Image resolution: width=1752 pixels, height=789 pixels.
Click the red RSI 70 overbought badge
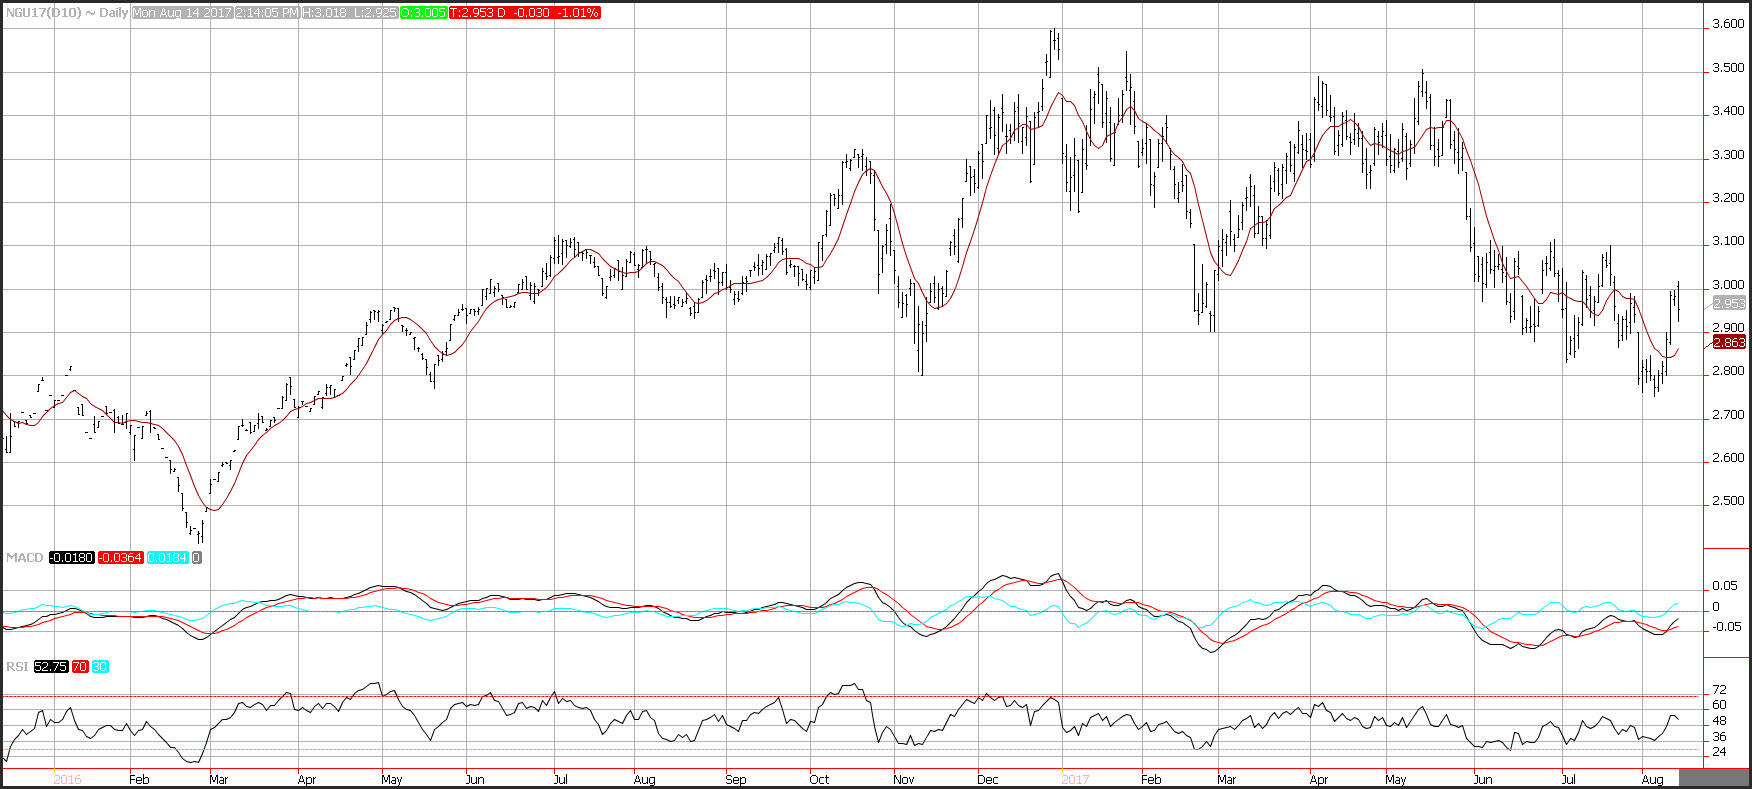79,666
